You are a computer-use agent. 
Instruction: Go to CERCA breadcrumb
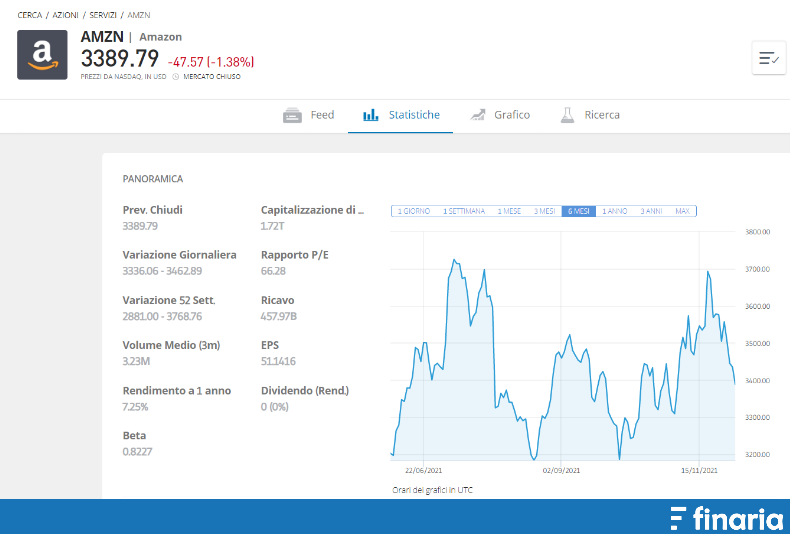coord(30,15)
